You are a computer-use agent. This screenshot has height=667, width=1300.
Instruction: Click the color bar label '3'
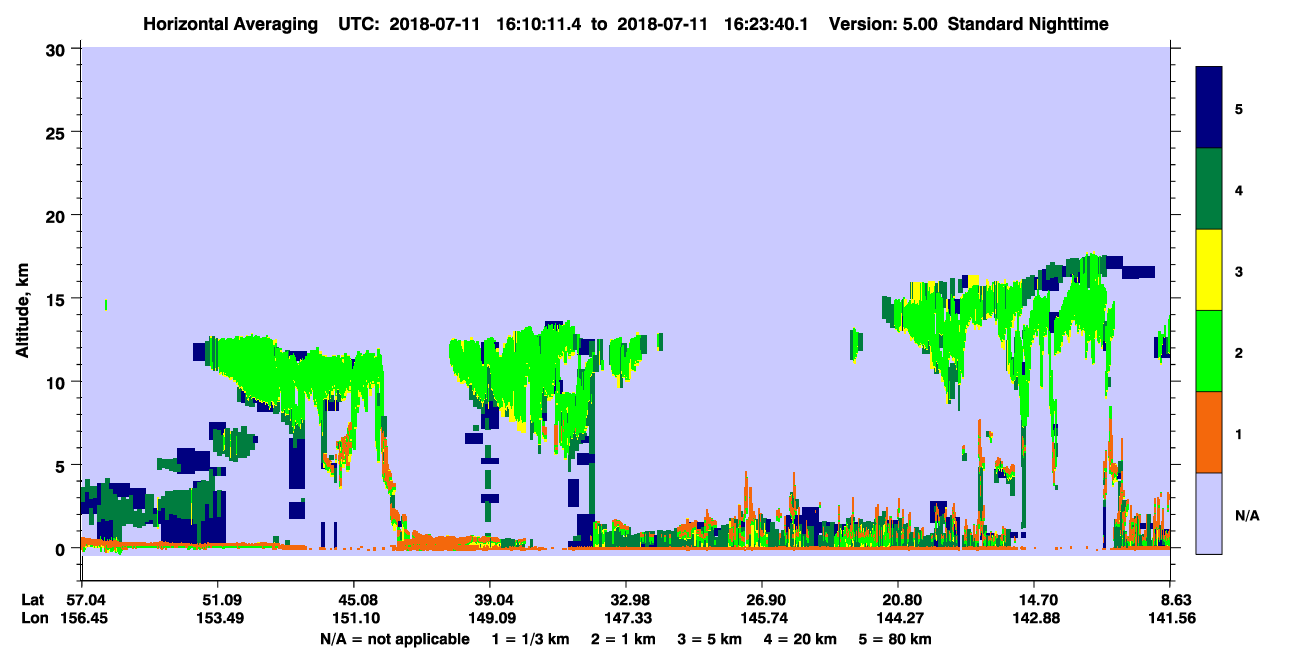tap(1239, 271)
